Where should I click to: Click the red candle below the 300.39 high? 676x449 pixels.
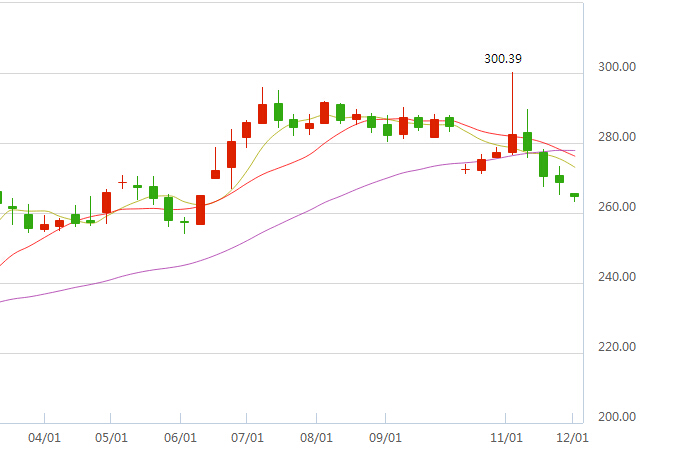(512, 143)
